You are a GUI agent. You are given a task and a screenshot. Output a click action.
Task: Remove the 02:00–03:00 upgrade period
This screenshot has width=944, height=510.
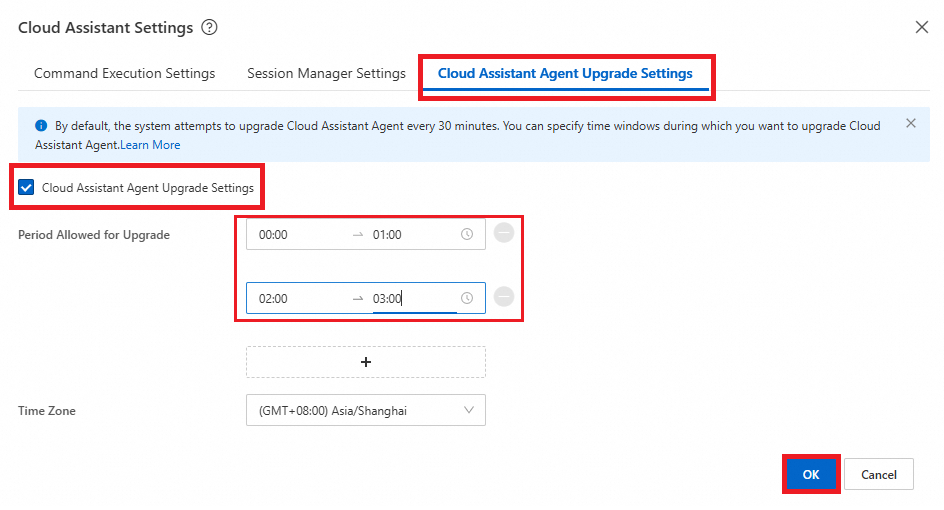tap(504, 297)
